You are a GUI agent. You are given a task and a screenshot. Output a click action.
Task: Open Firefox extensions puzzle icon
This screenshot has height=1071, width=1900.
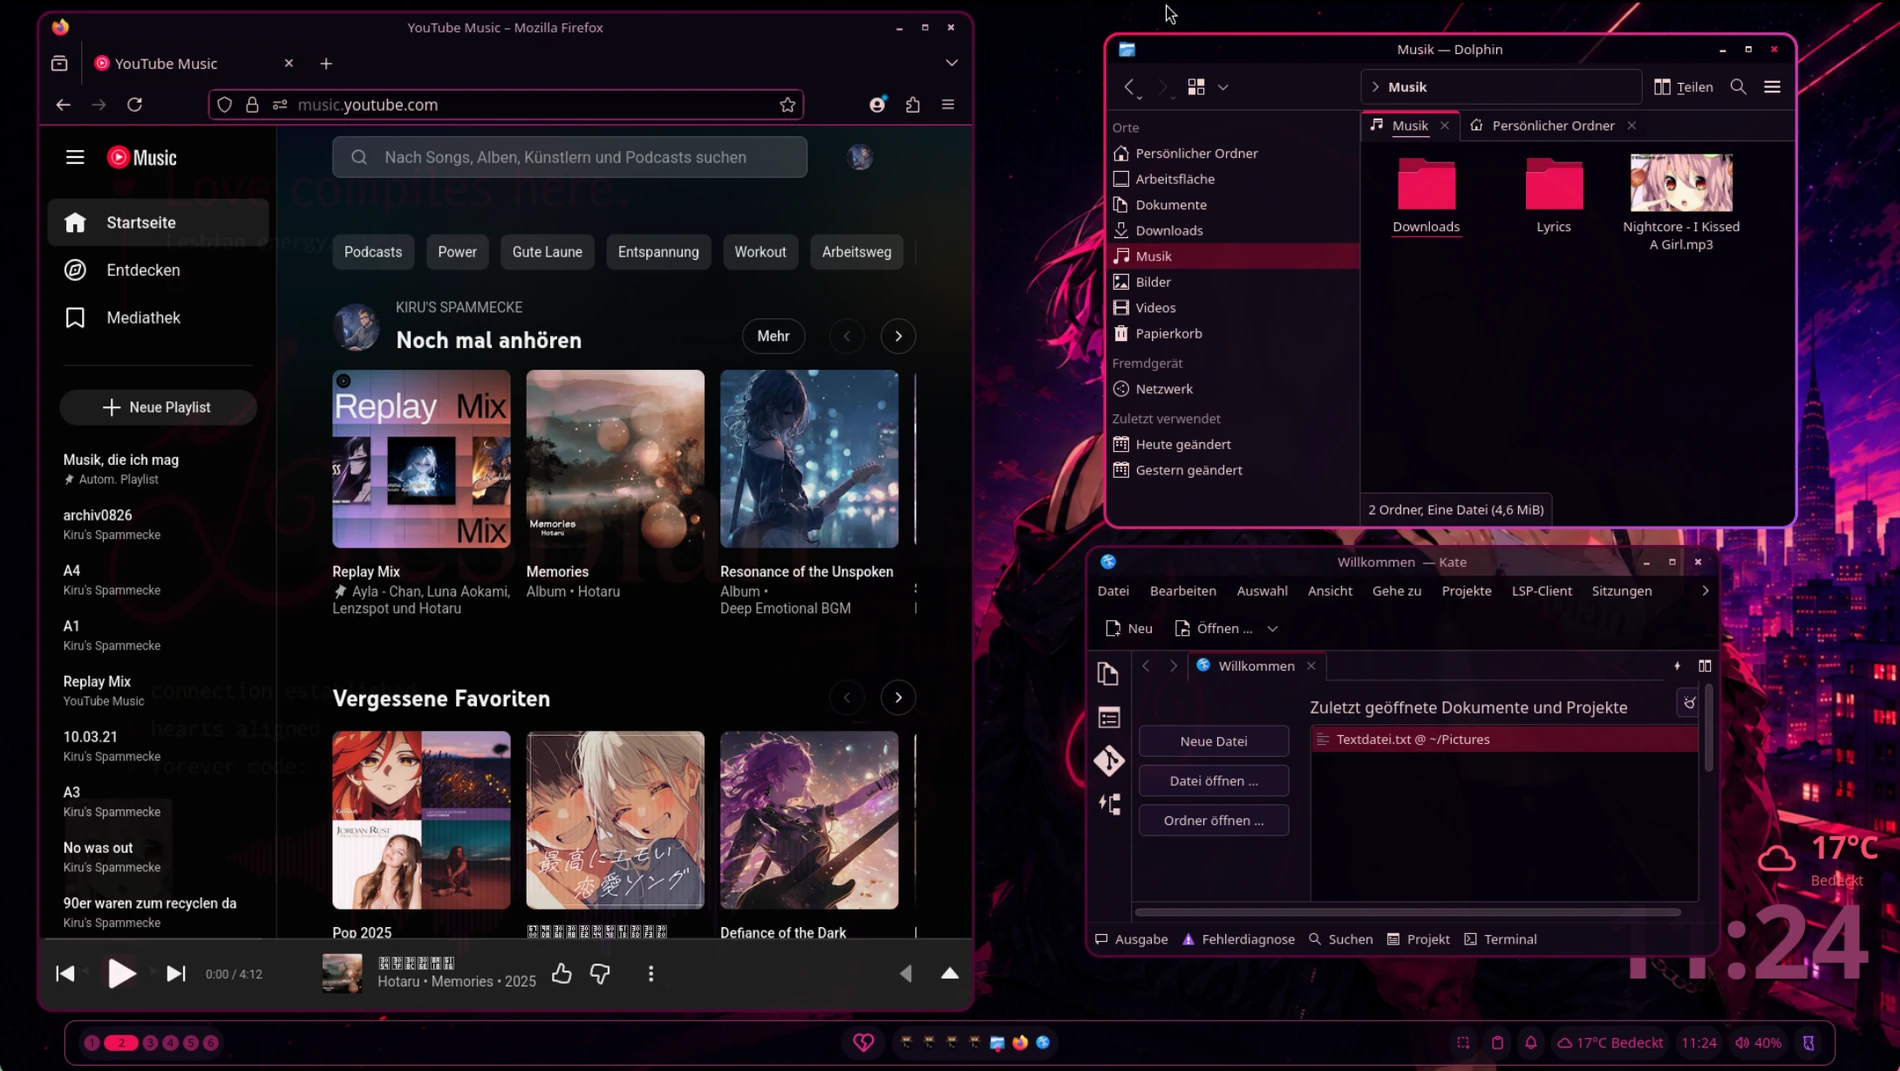(913, 104)
